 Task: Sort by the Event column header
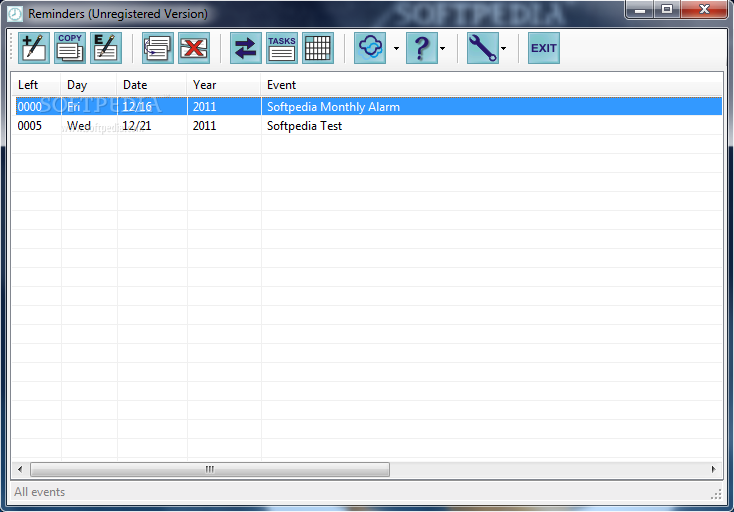492,85
